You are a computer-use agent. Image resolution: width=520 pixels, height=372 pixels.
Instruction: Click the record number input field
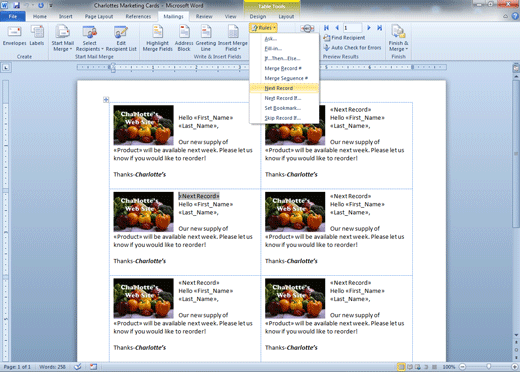pyautogui.click(x=352, y=28)
